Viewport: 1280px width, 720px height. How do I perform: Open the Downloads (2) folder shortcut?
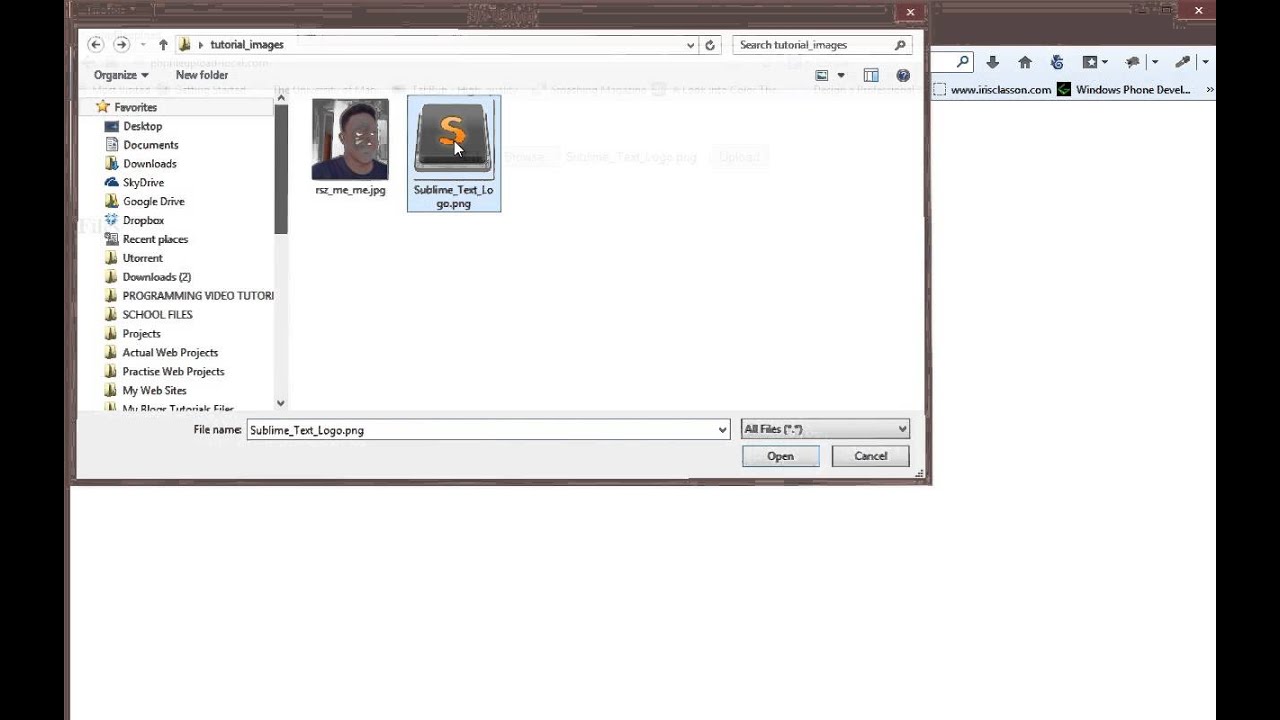click(156, 277)
